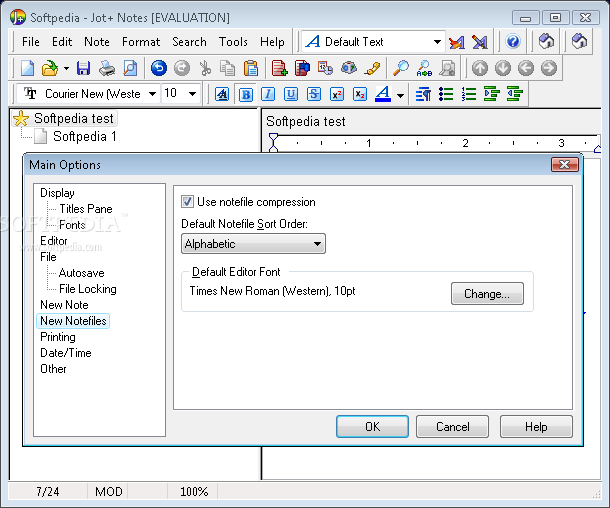Screen dimensions: 610x508
Task: Apply subscript formatting
Action: 360,95
